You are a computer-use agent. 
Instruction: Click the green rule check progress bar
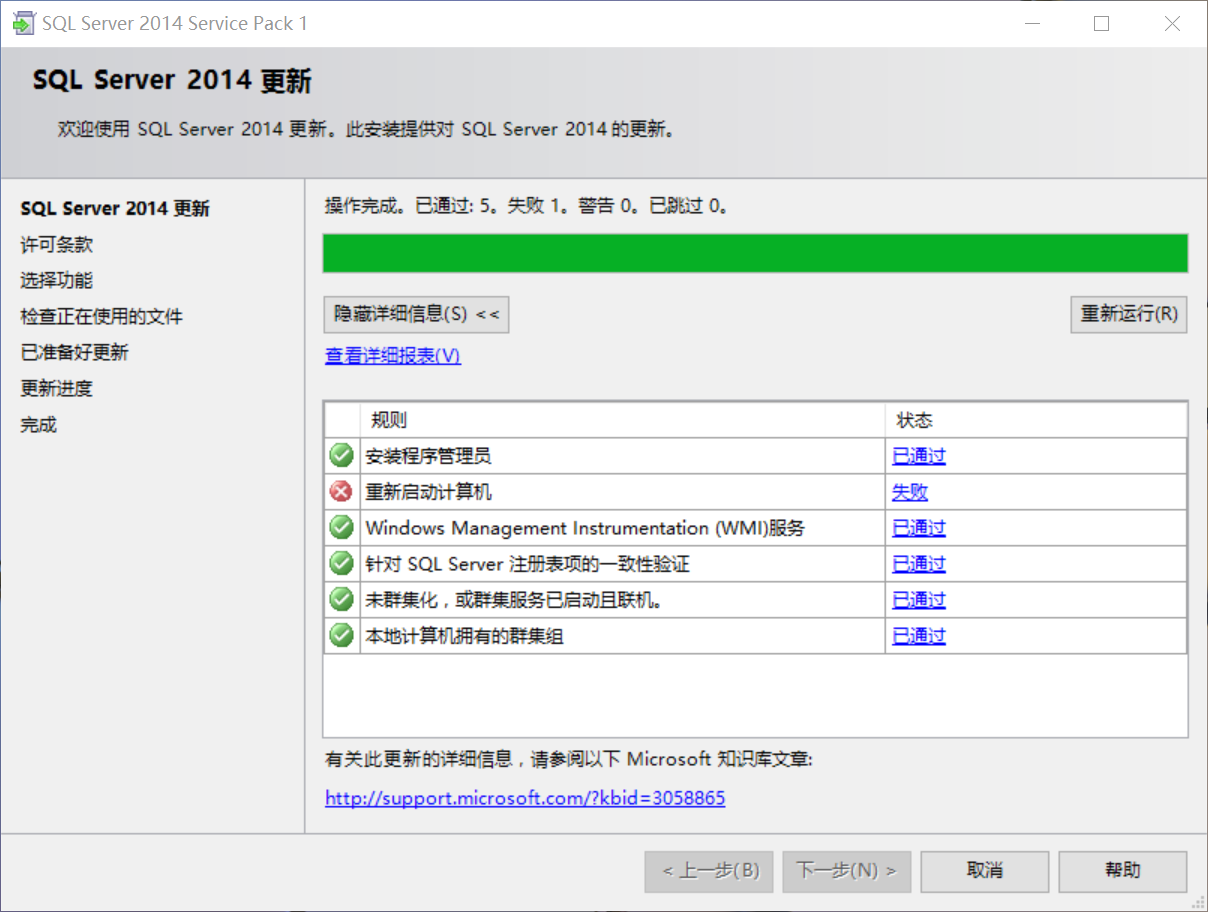(755, 253)
